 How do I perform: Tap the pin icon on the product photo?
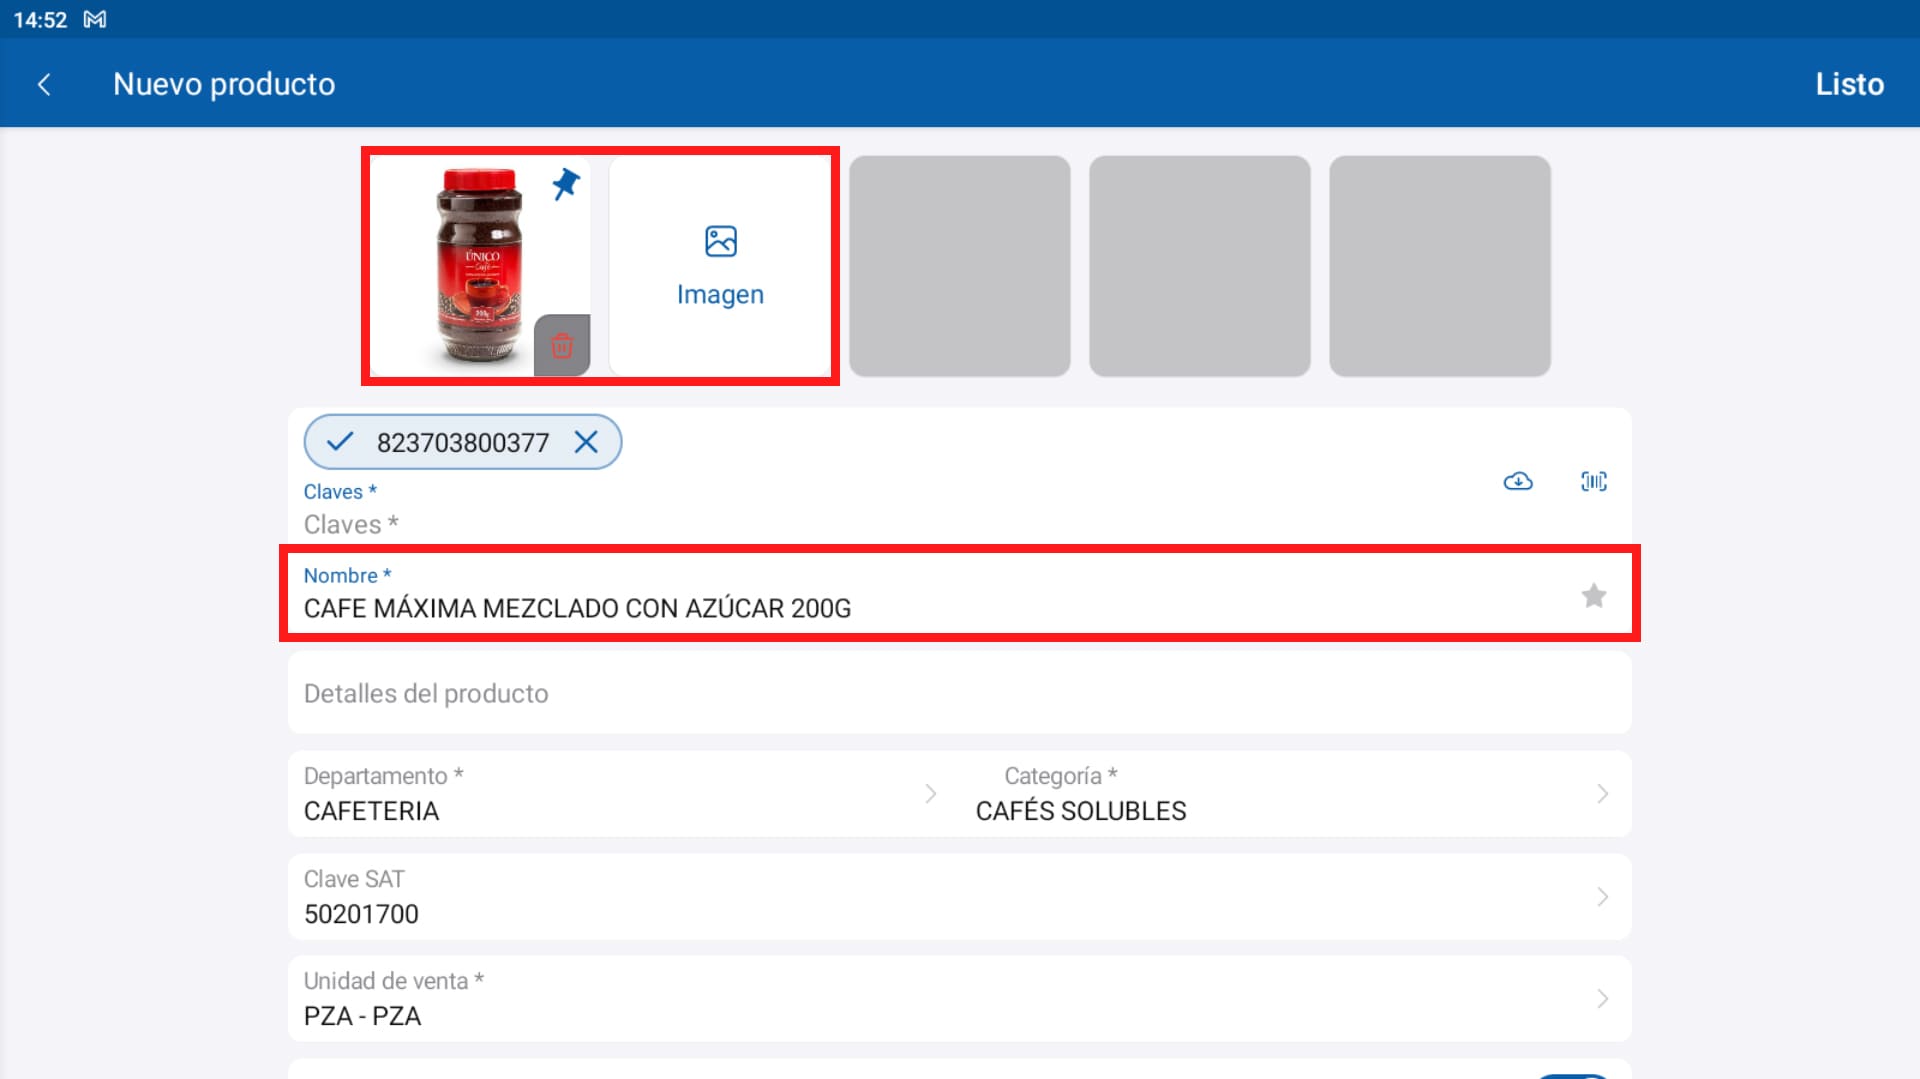coord(565,185)
